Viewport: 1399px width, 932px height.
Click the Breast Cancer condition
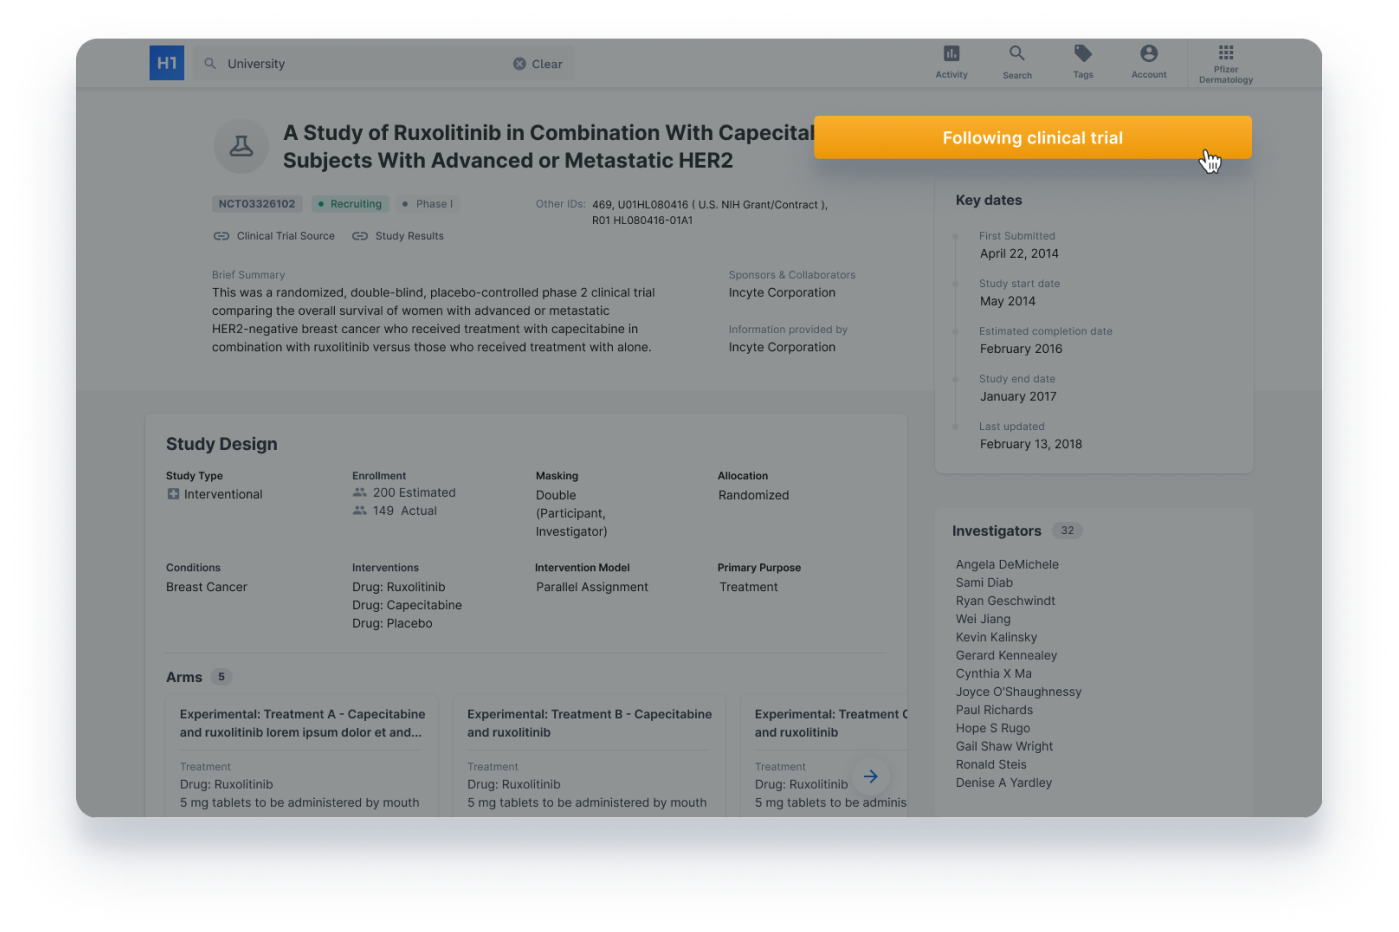[x=206, y=587]
